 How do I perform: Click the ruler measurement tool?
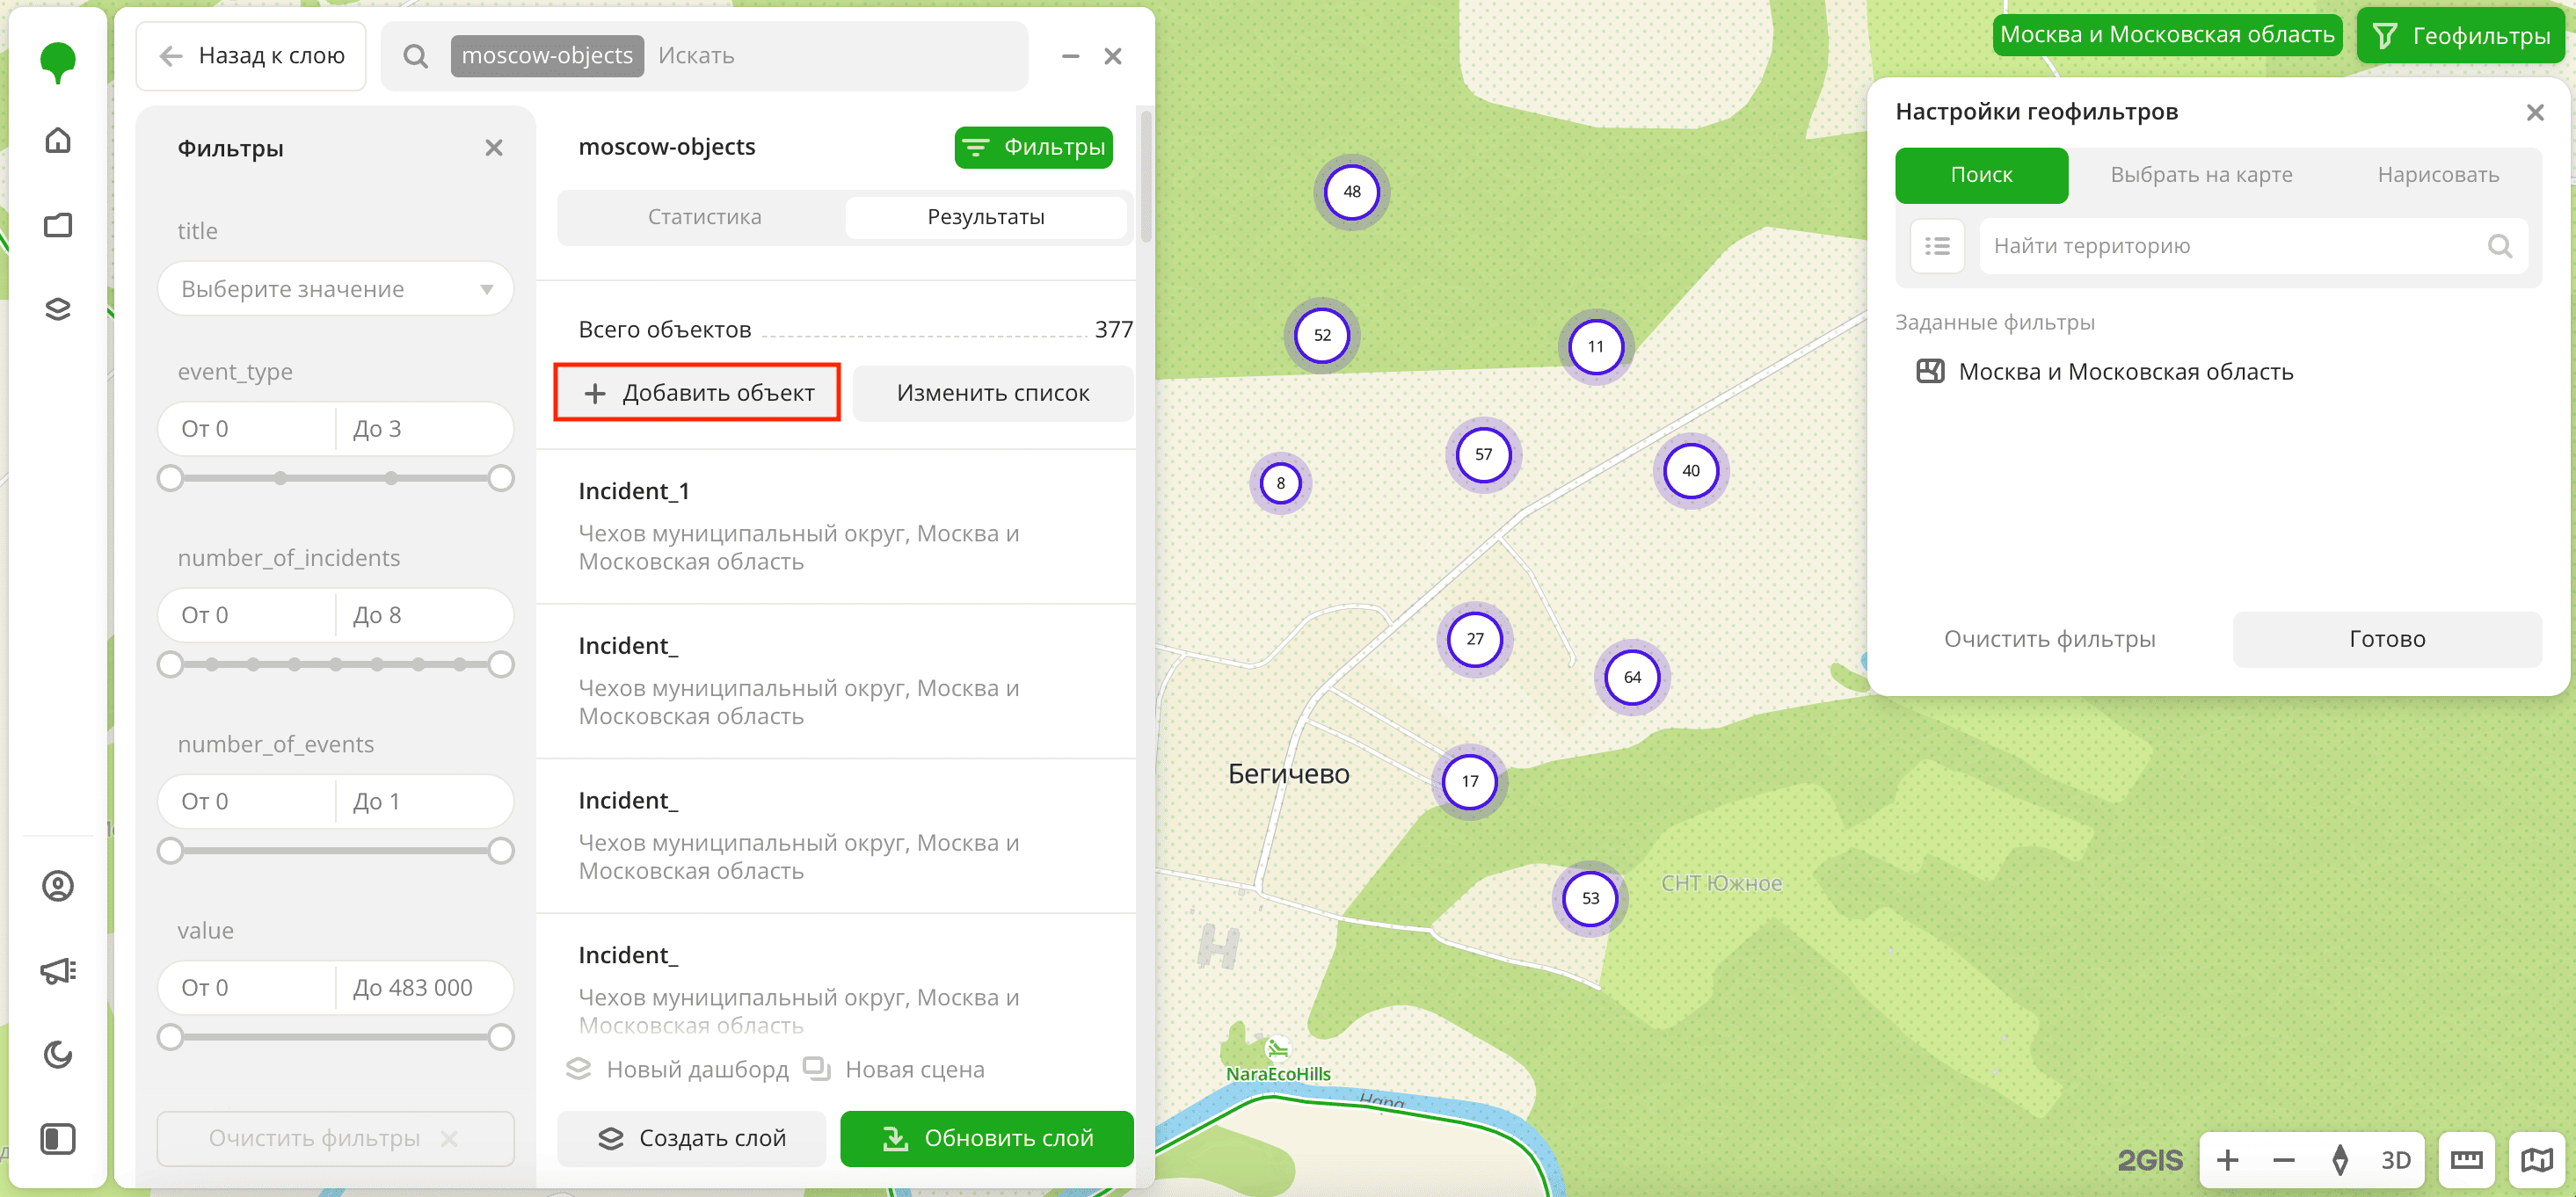[2466, 1160]
